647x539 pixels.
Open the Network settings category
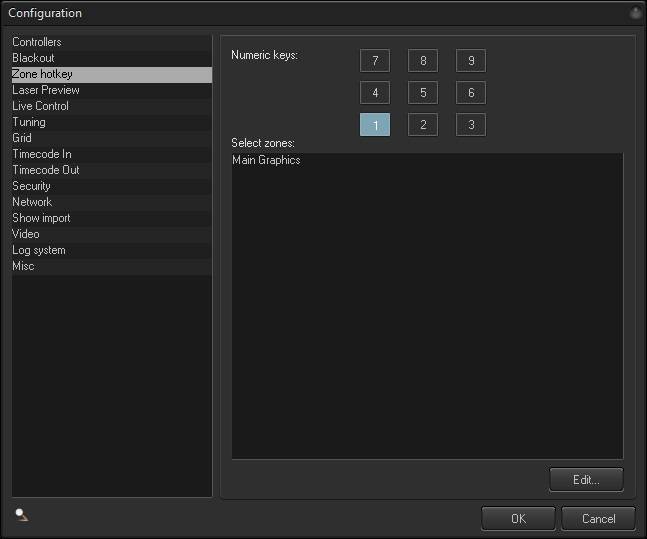coord(32,202)
